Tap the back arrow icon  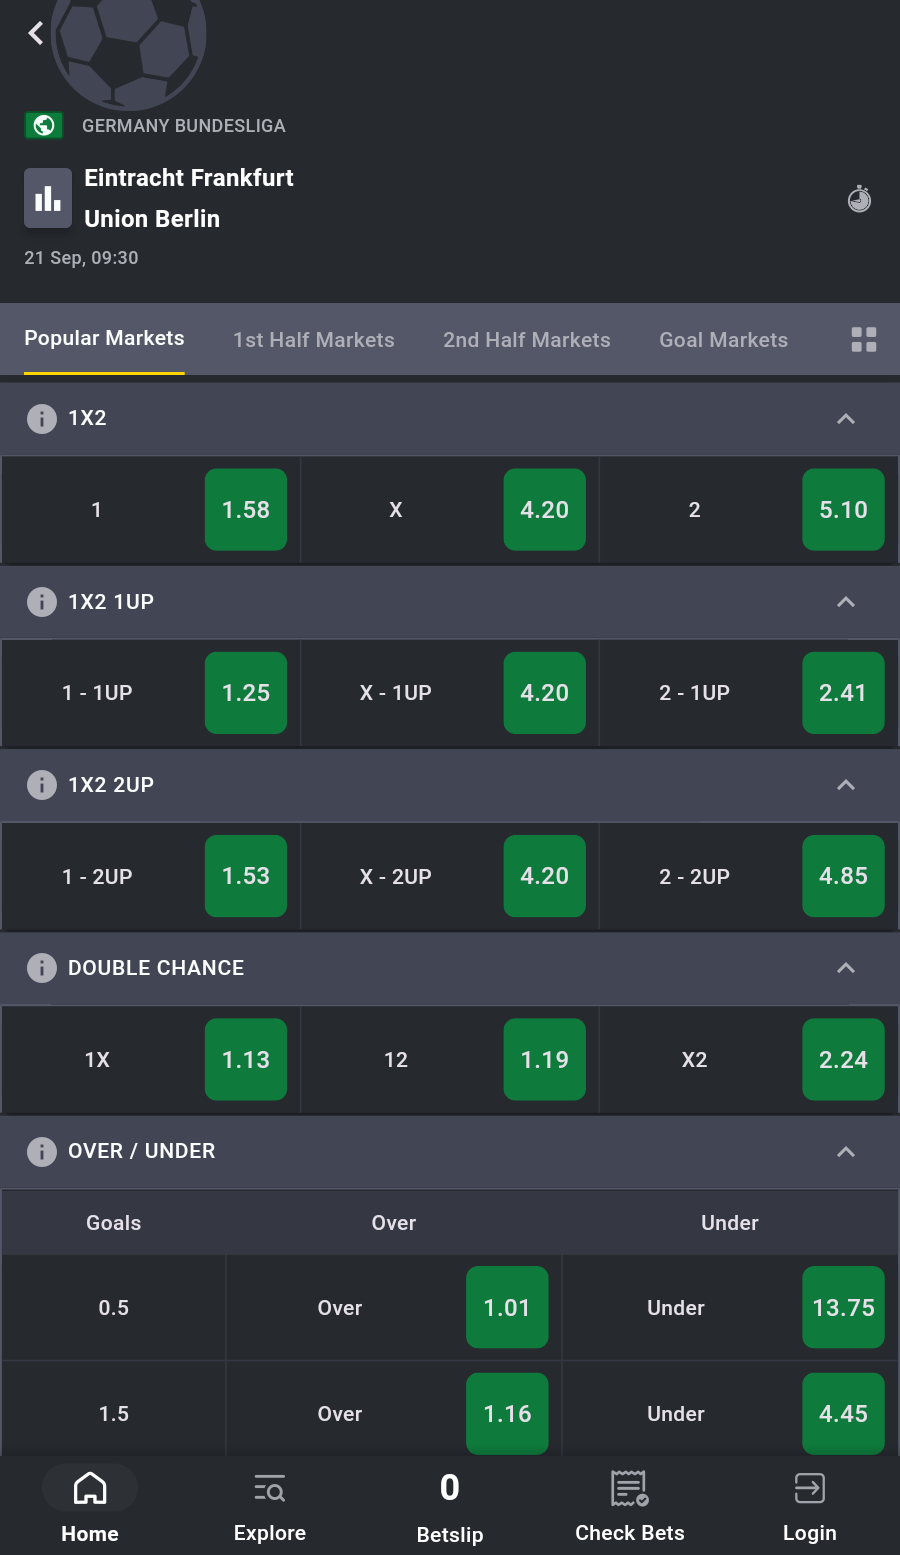click(x=36, y=33)
